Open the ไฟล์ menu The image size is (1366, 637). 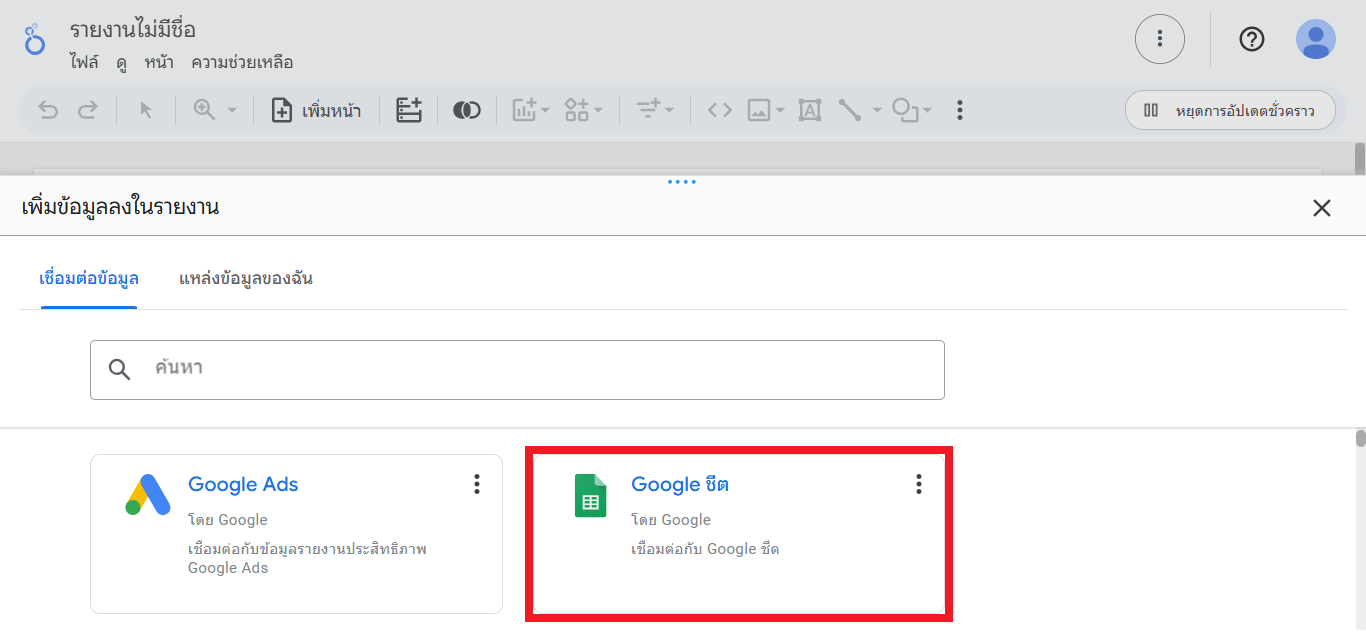85,62
